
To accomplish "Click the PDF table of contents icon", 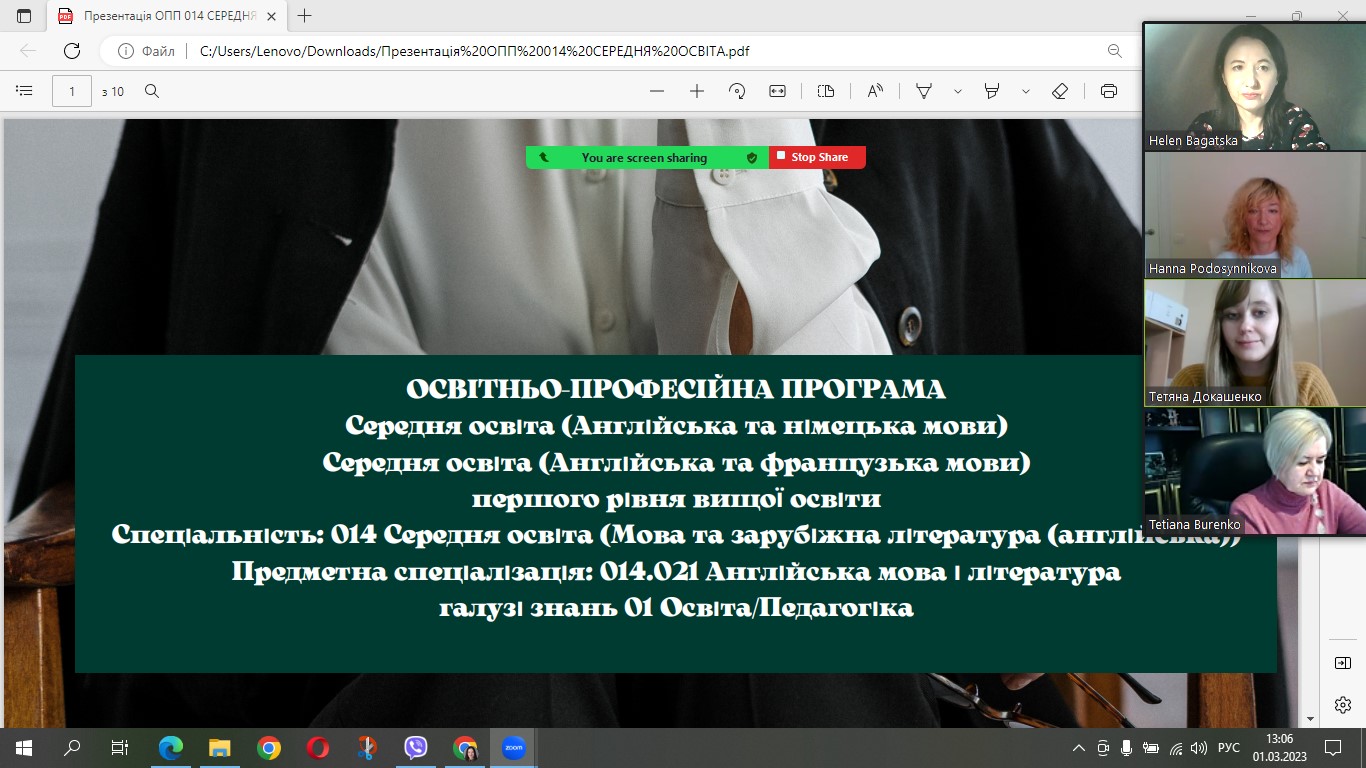I will pos(24,91).
